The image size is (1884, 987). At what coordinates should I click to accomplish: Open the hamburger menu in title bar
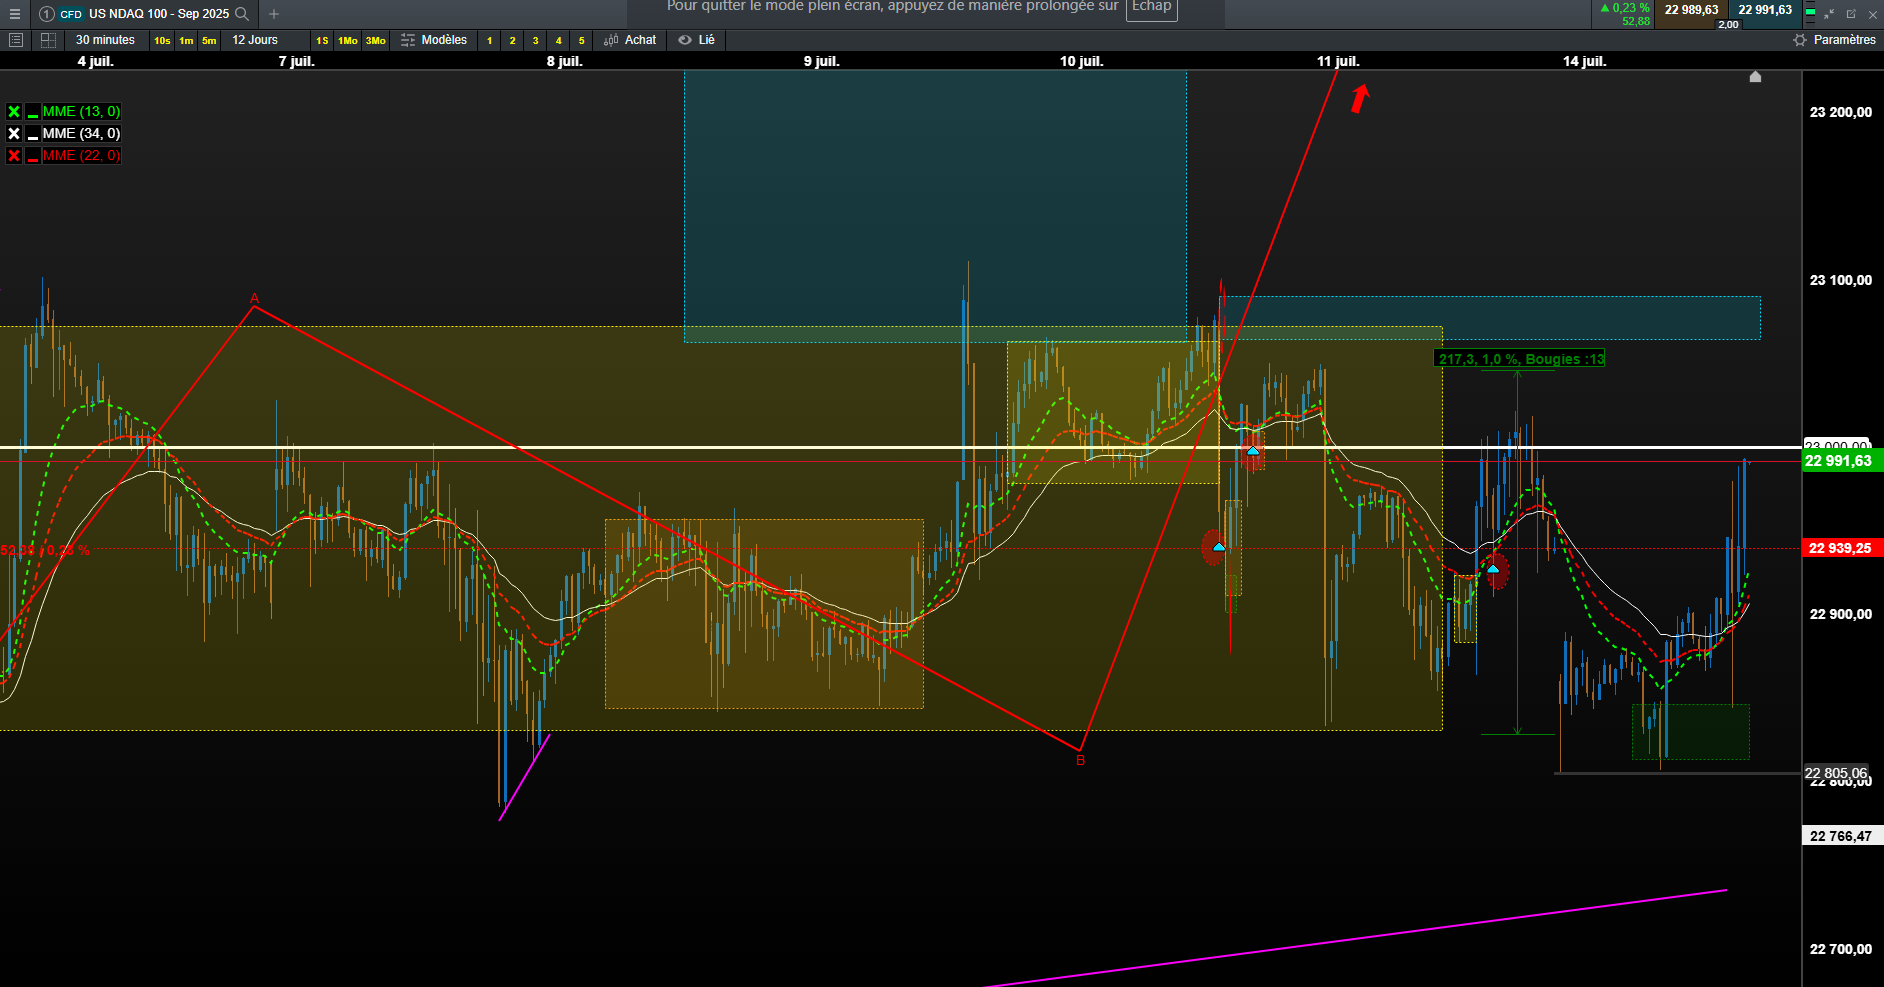[15, 14]
